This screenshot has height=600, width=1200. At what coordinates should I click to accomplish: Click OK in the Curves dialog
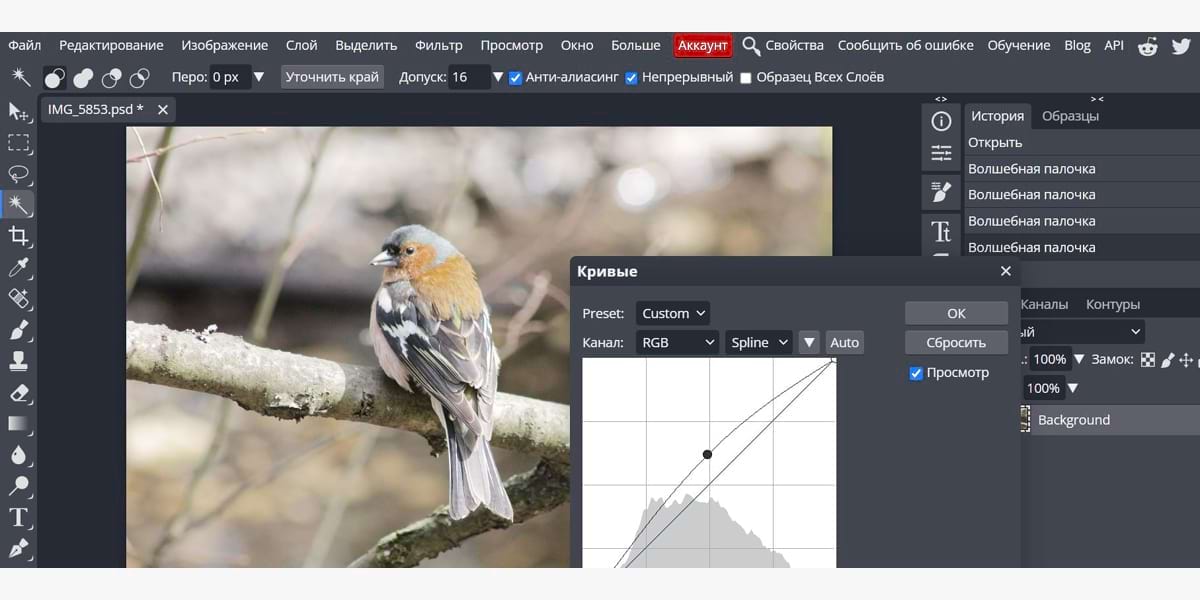[x=956, y=313]
